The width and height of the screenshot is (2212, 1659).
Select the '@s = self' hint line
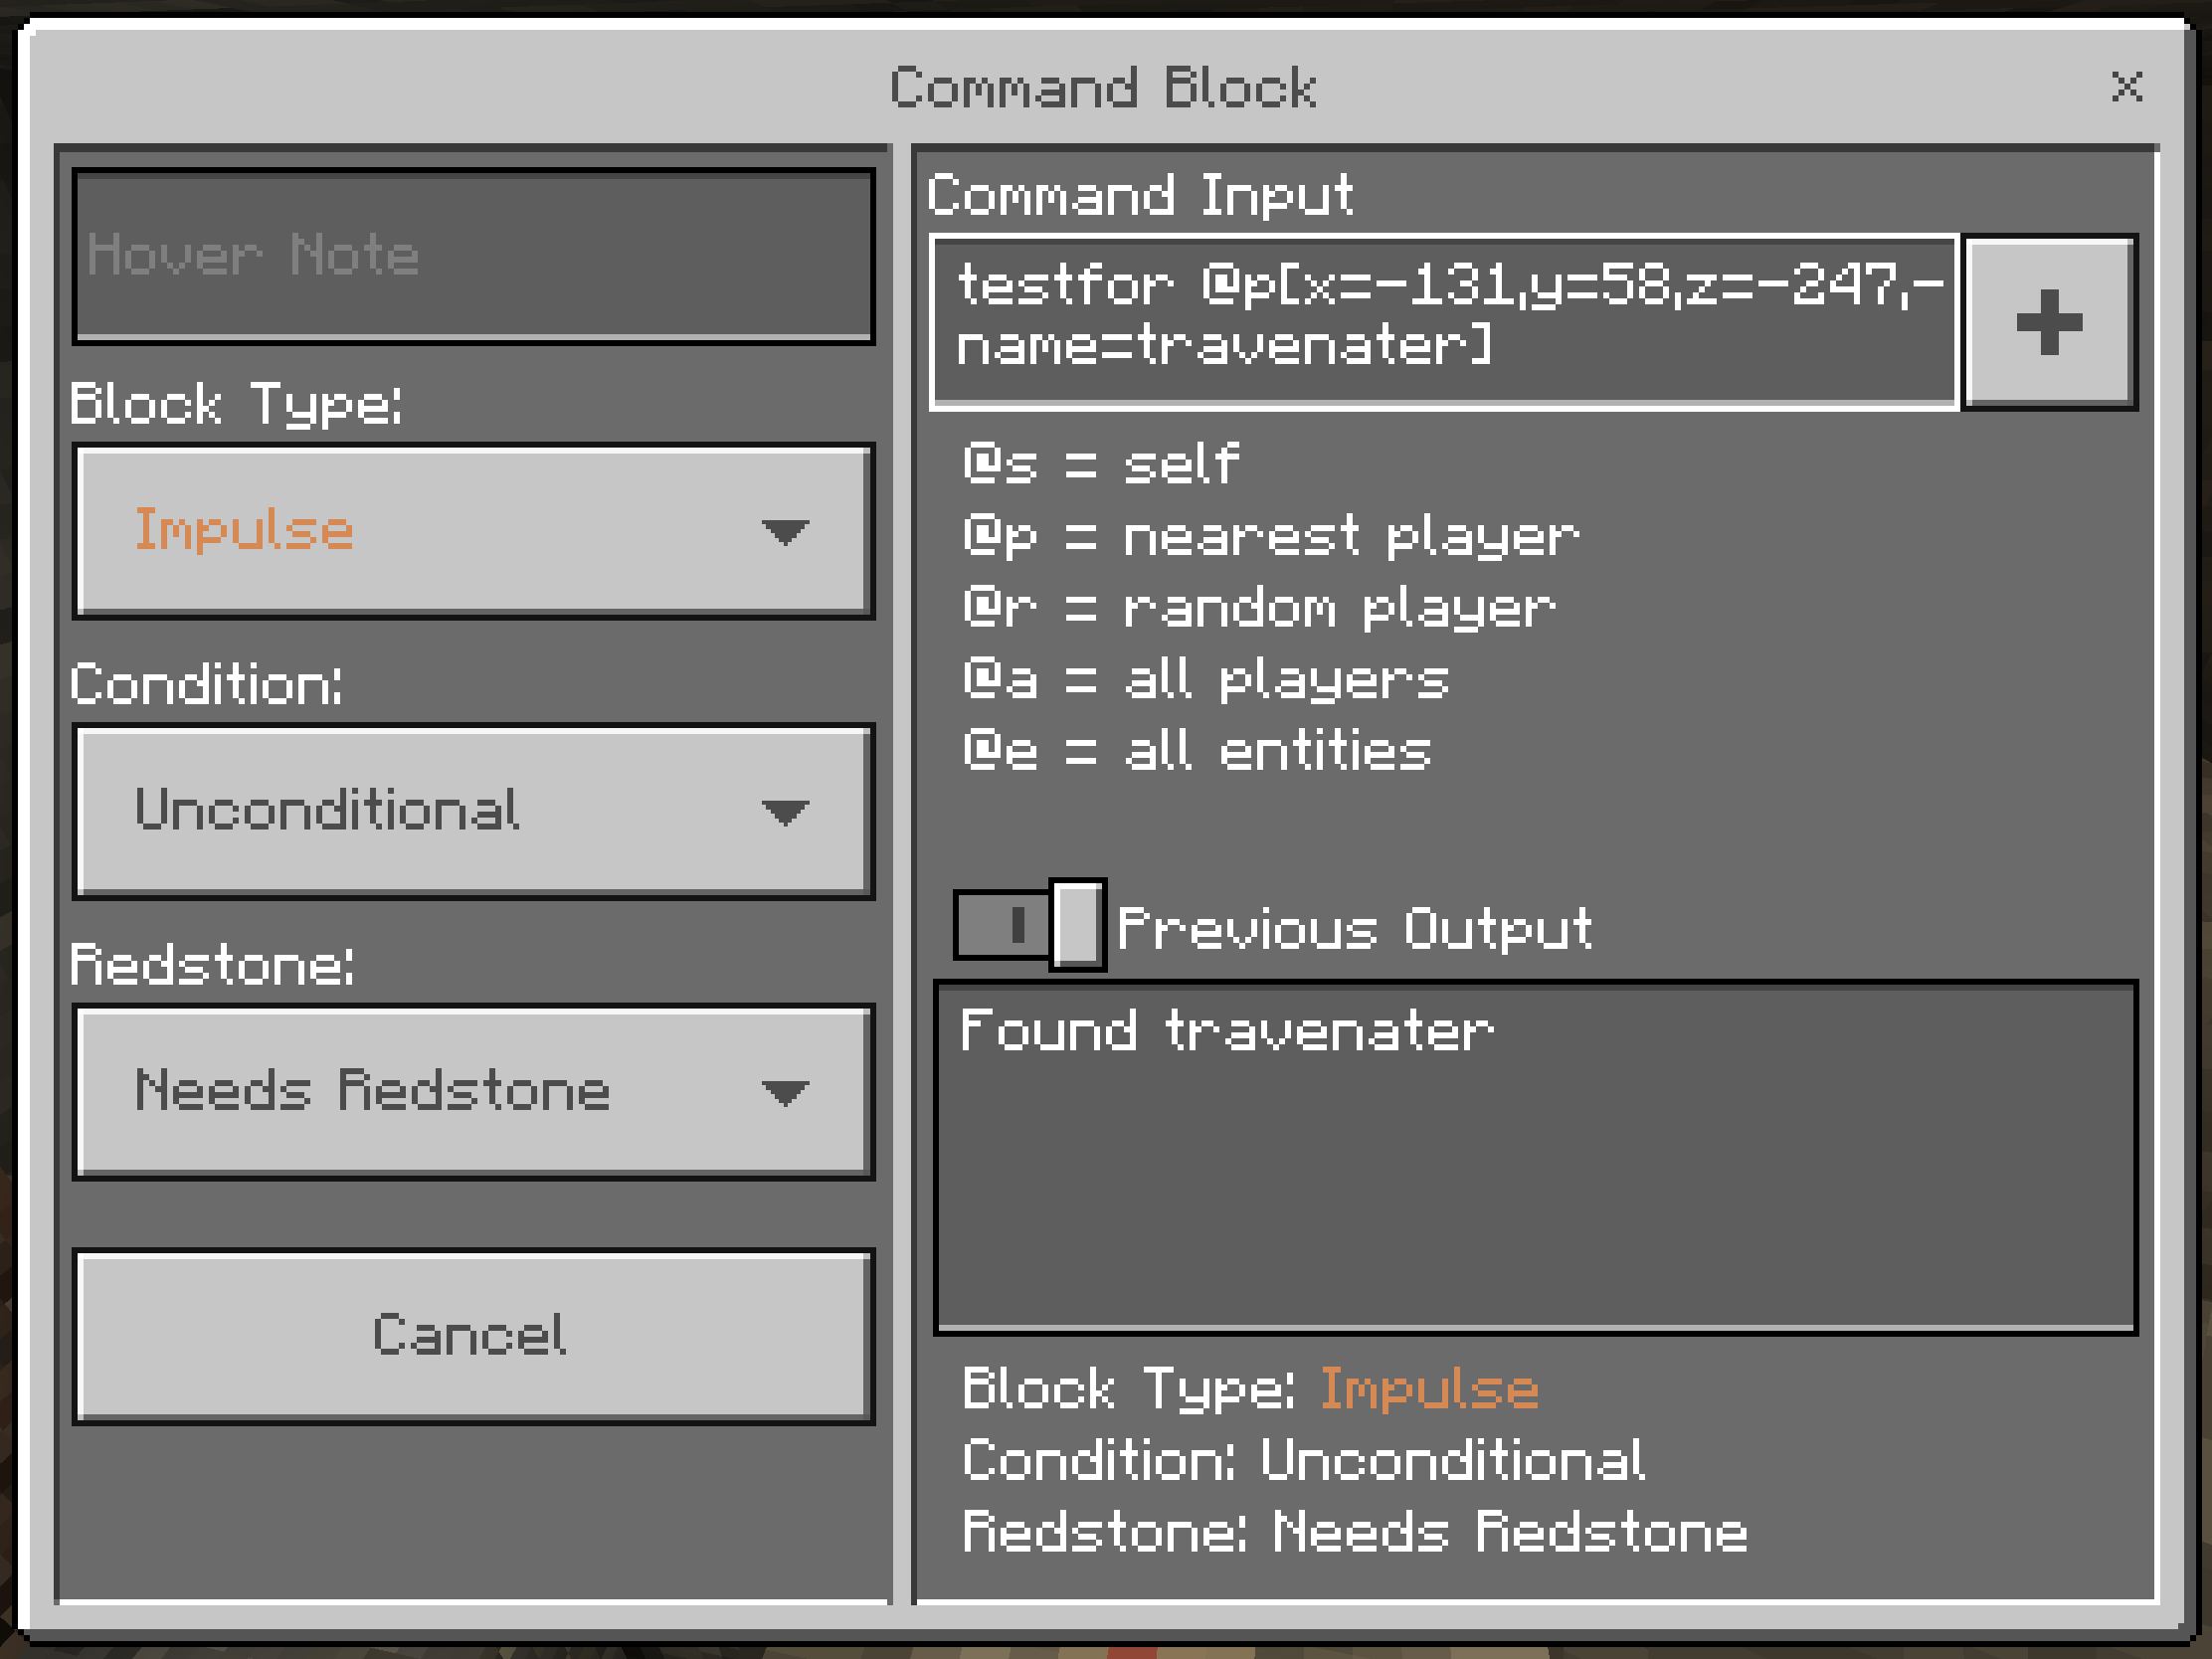pos(1101,465)
